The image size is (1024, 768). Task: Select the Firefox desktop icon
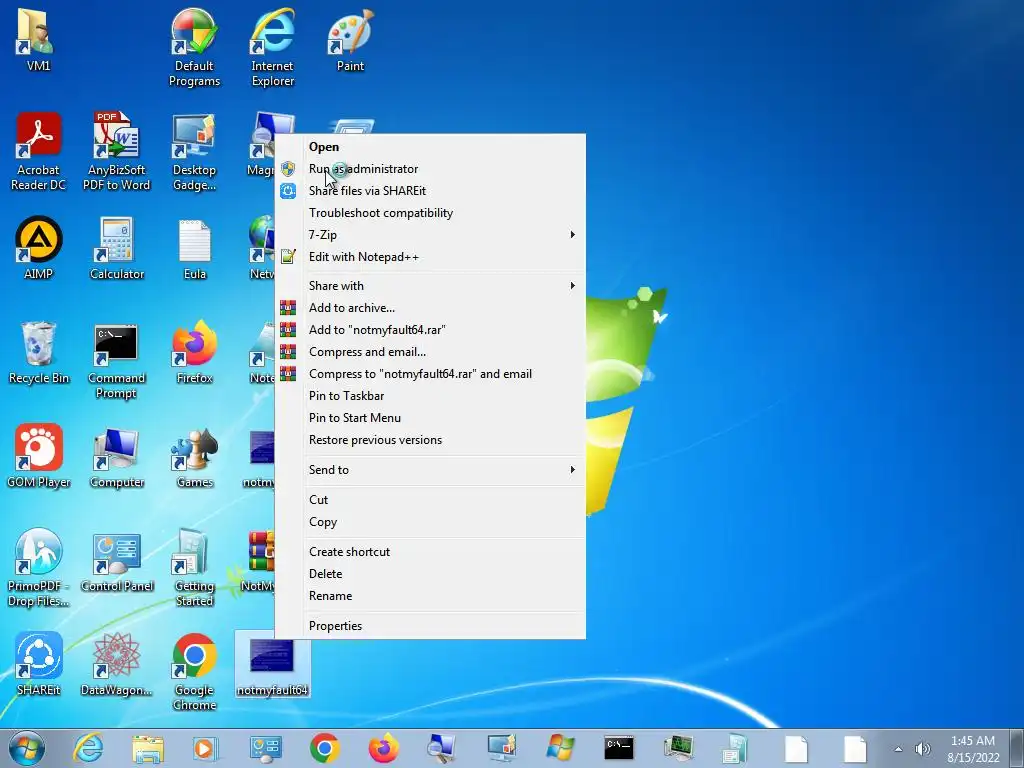[x=194, y=353]
